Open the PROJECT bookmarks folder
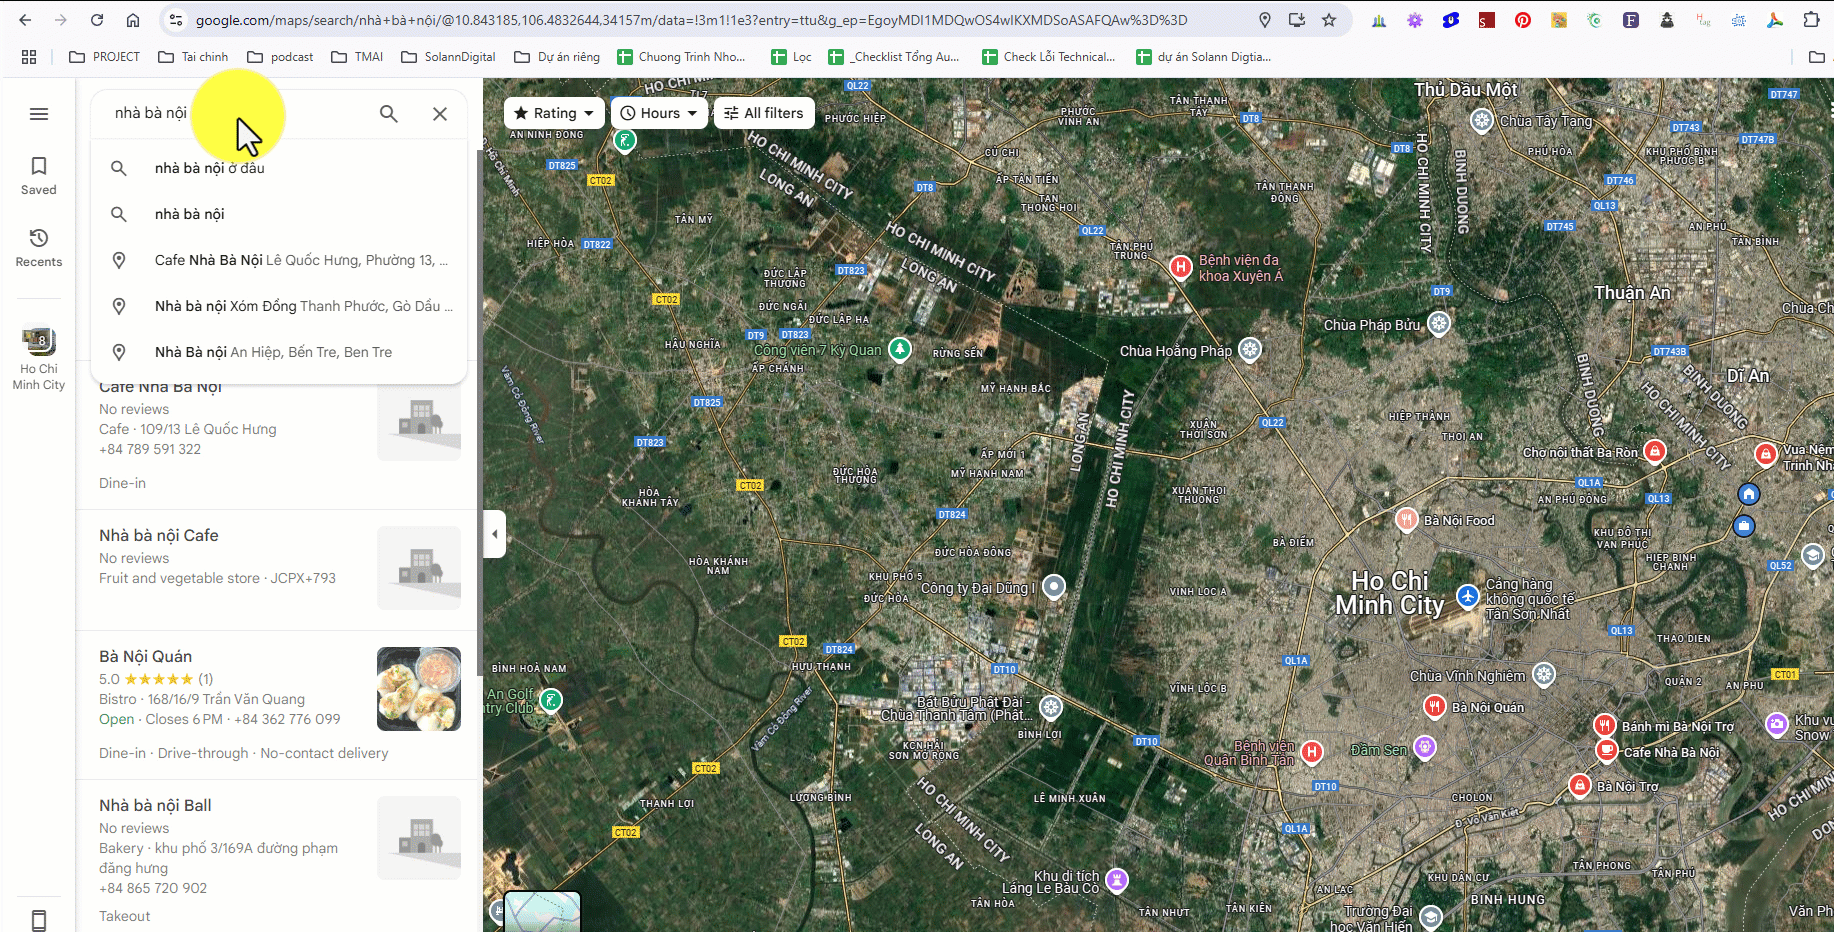This screenshot has height=932, width=1834. tap(104, 57)
